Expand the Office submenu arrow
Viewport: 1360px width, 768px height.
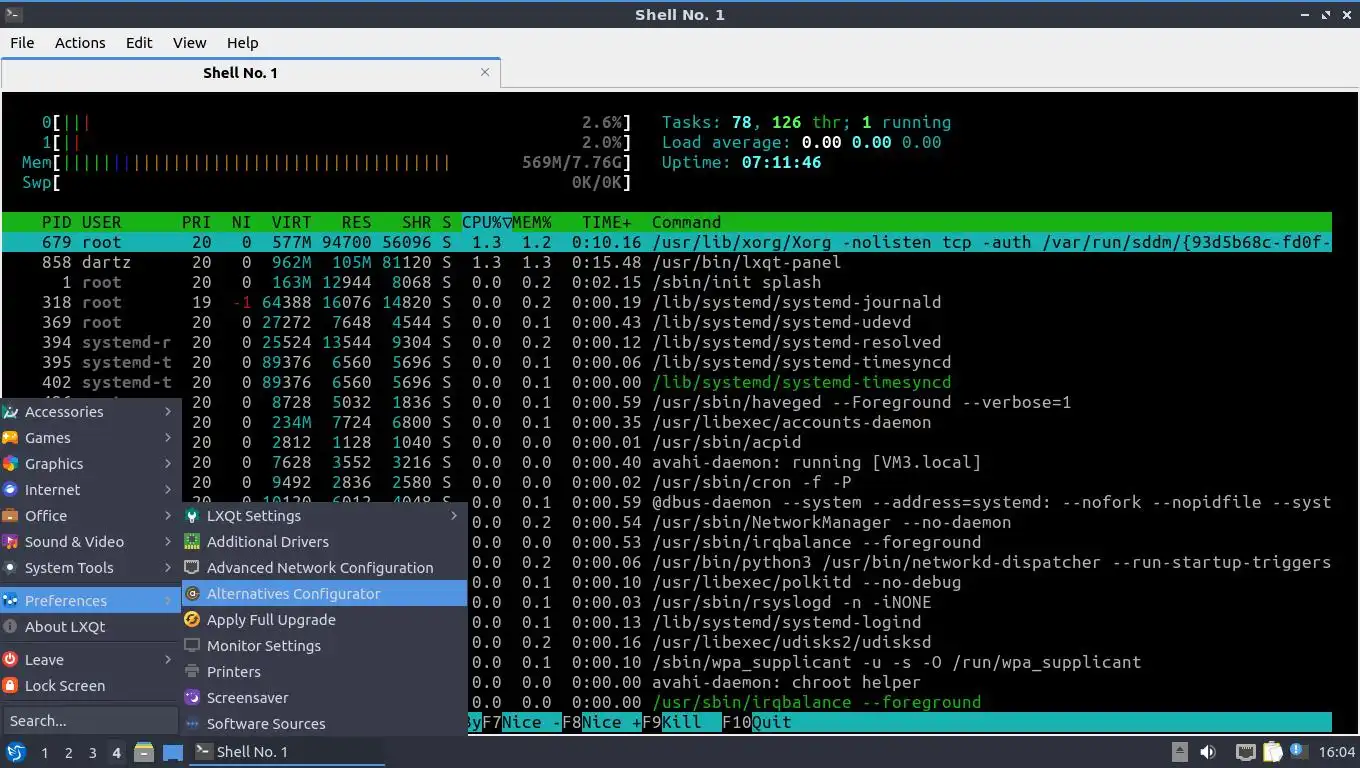[168, 516]
